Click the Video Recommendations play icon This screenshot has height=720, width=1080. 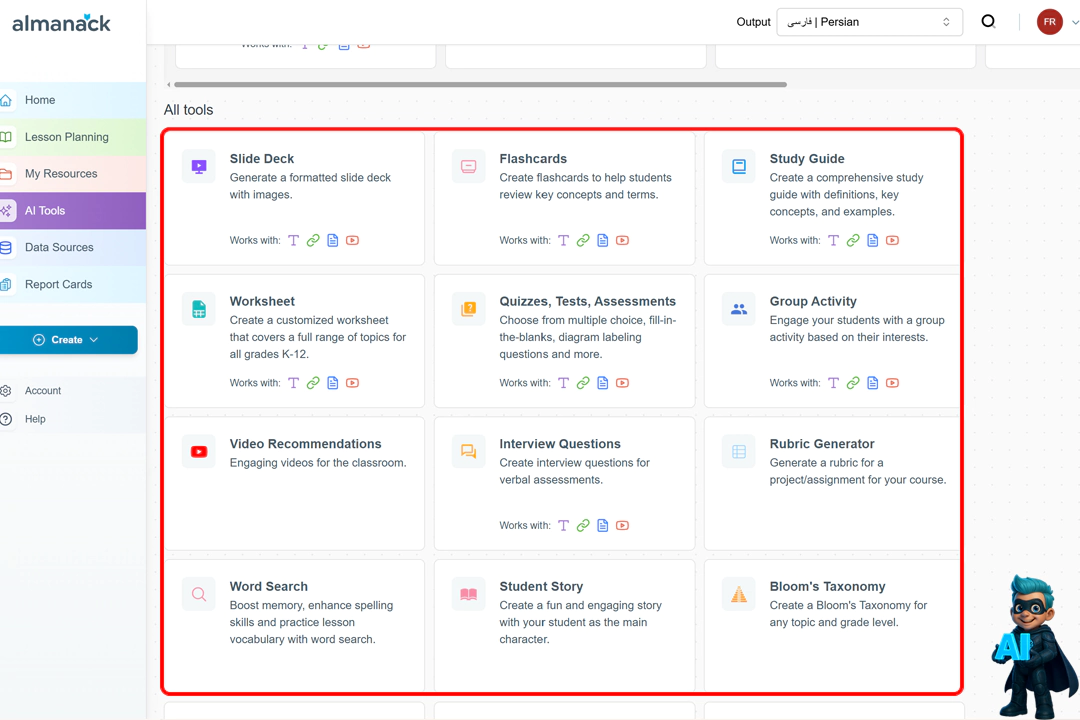pos(199,452)
